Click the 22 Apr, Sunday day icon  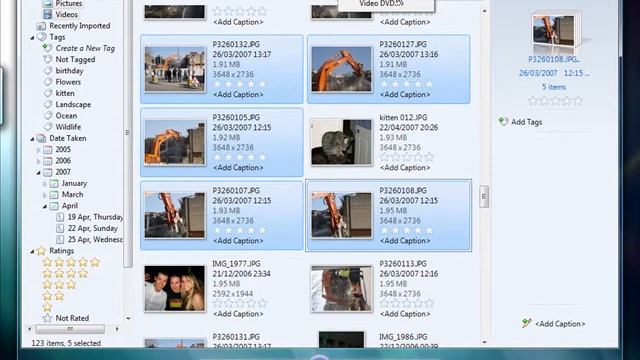60,228
